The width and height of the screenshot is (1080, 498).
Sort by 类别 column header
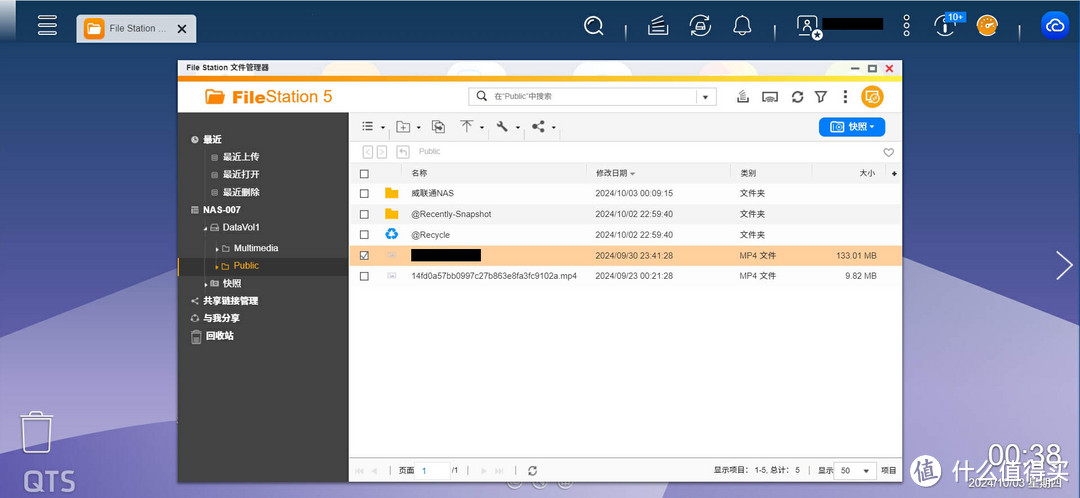point(748,174)
